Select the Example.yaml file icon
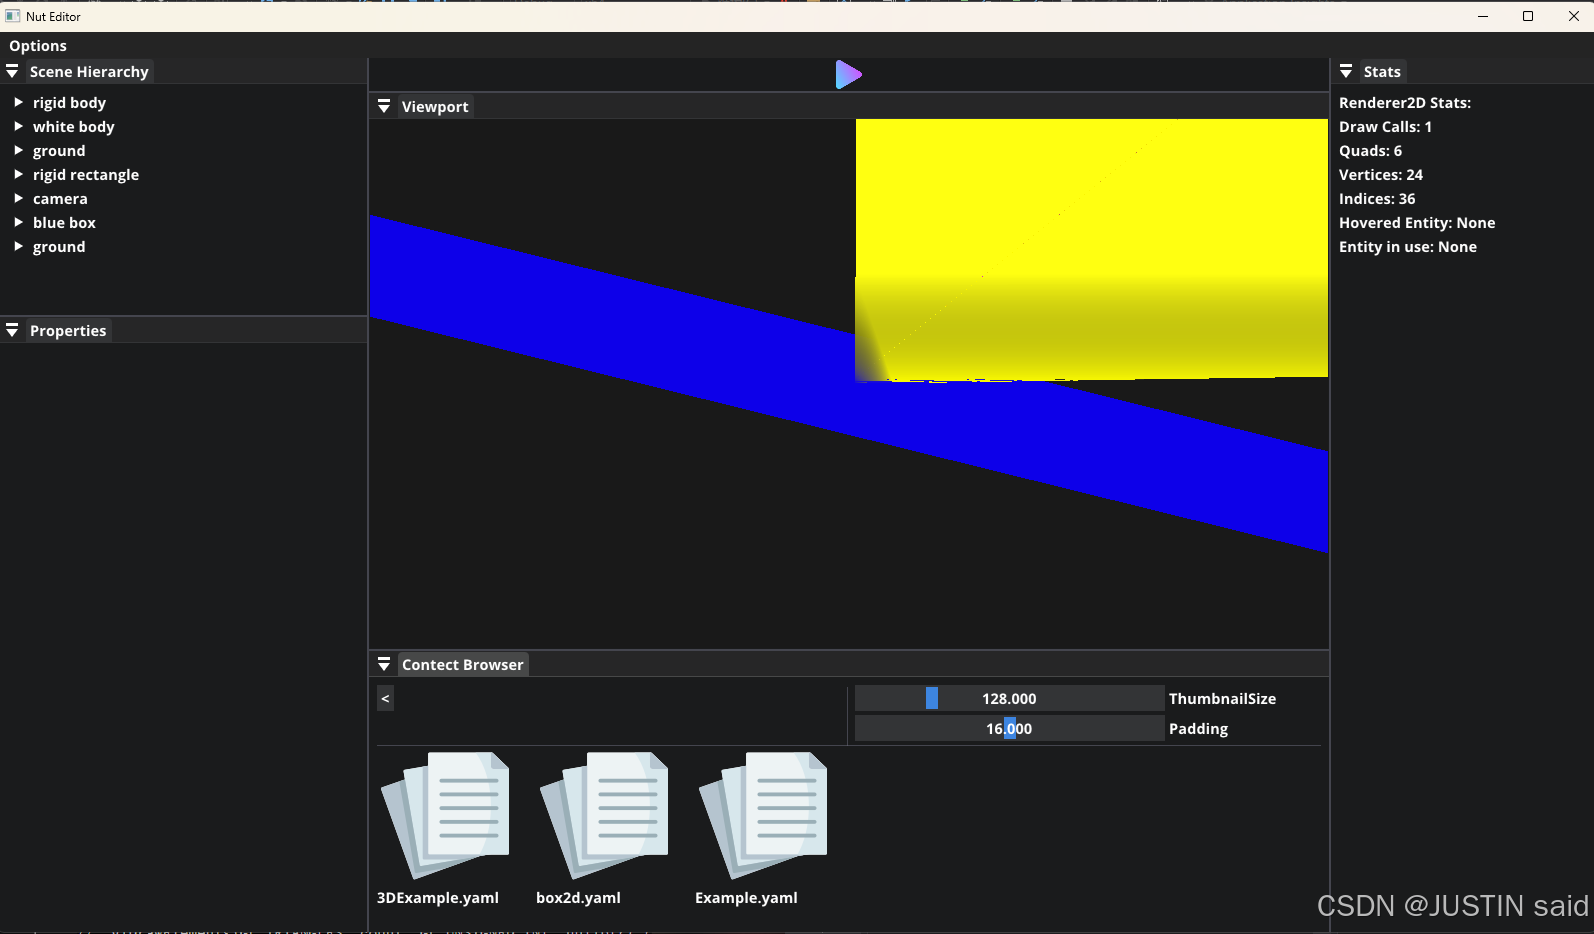 click(763, 815)
